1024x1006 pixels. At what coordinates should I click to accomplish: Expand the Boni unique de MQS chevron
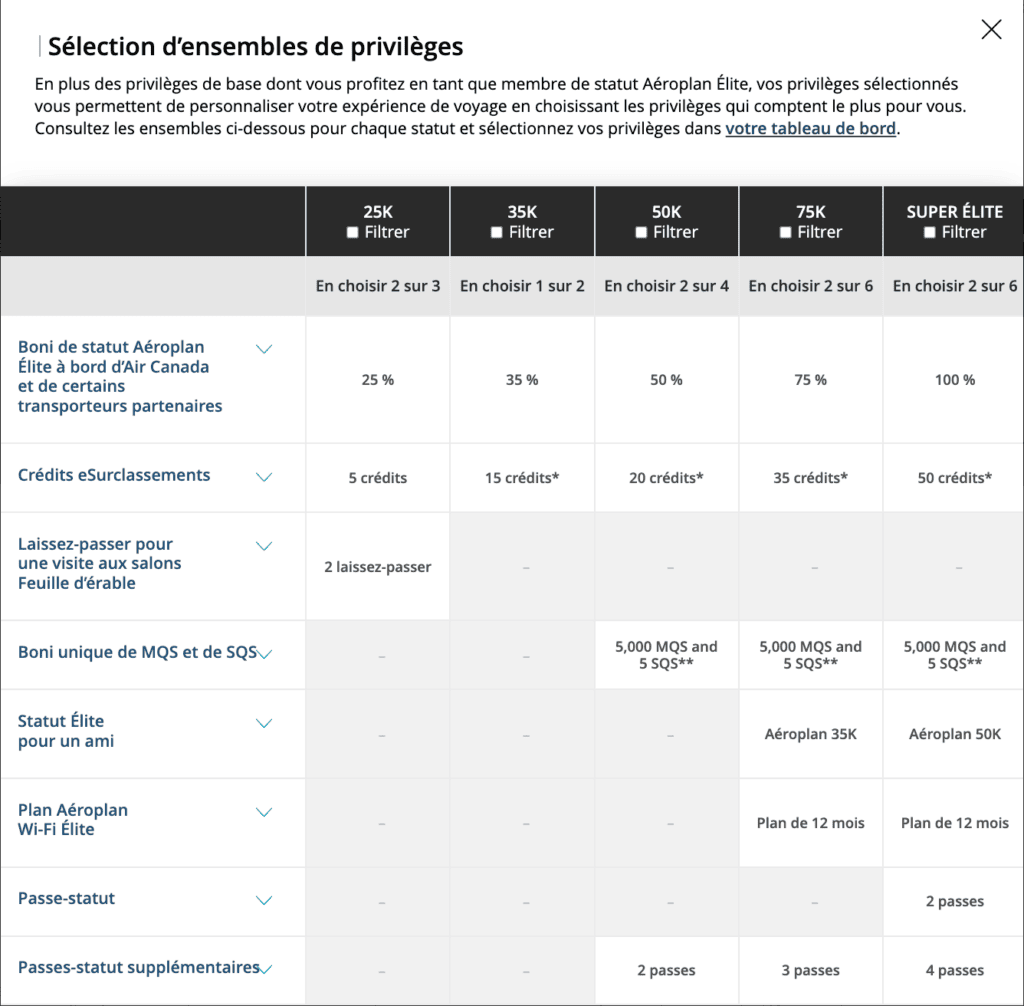click(x=265, y=654)
